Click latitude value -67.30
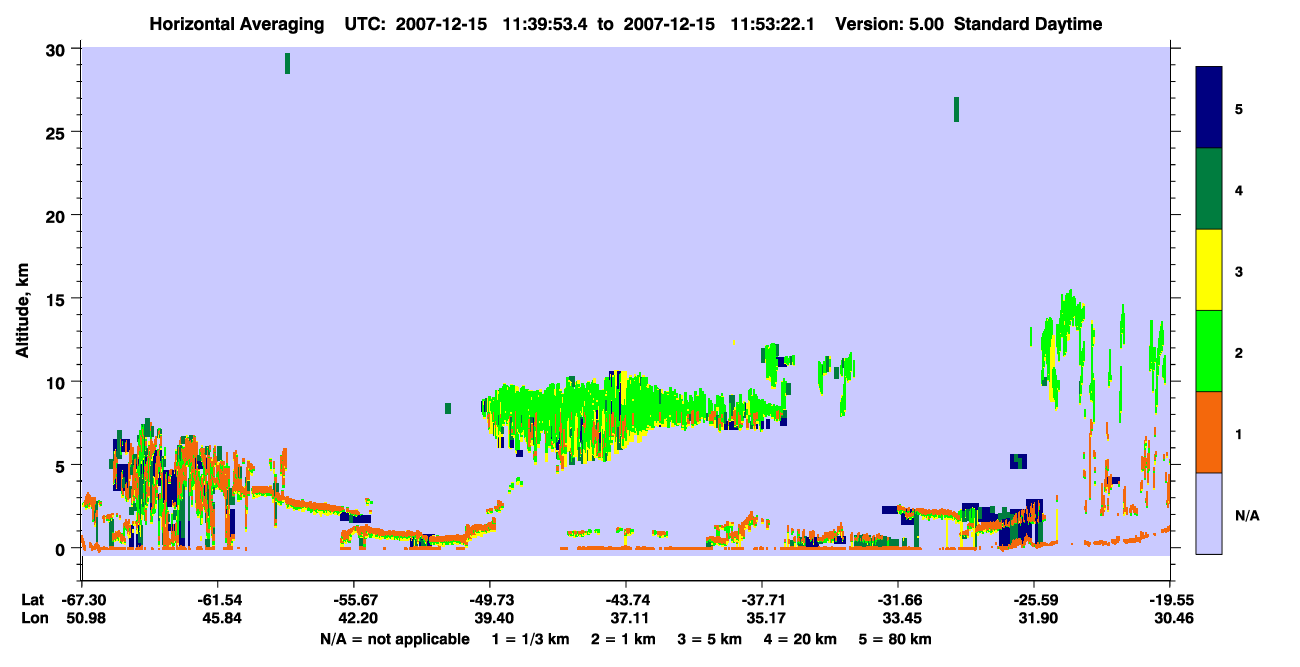1300x667 pixels. click(x=82, y=600)
